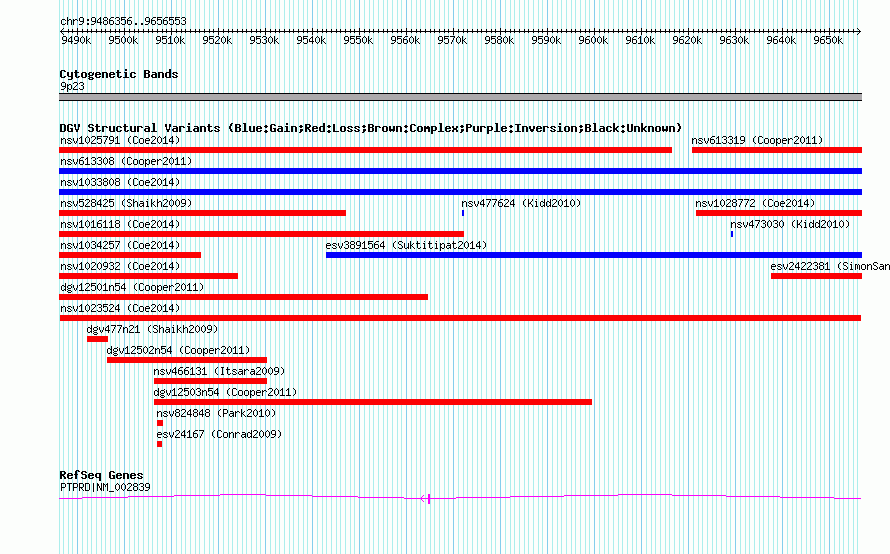The image size is (890, 554).
Task: Click red bar under esv2422381
Action: click(816, 276)
